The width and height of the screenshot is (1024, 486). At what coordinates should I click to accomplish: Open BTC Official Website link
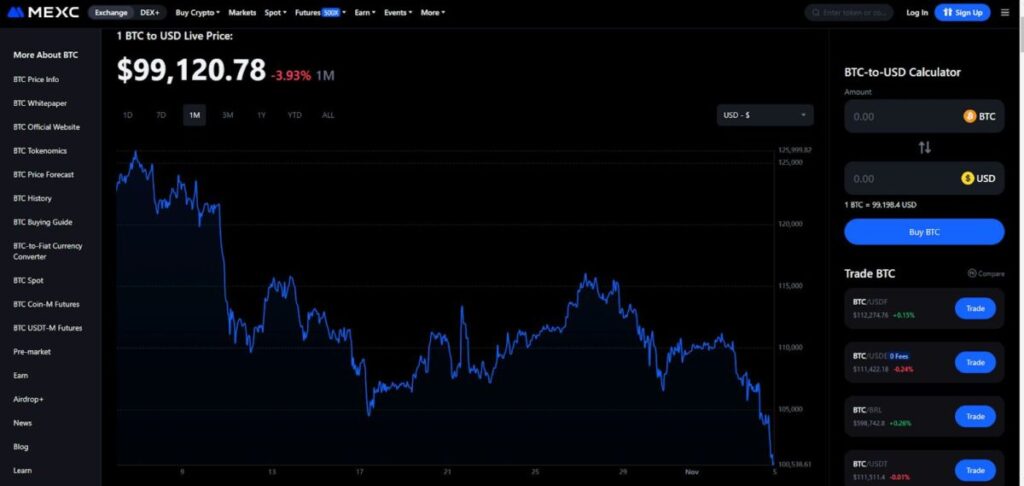(46, 127)
